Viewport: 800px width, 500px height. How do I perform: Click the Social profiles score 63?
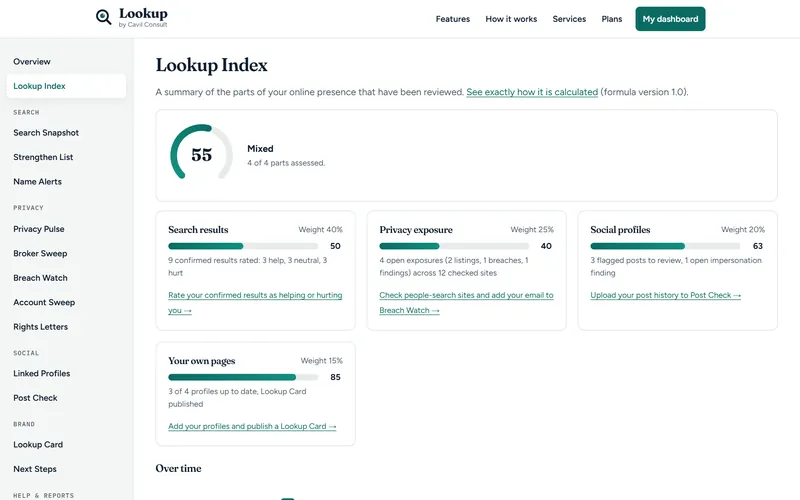758,246
